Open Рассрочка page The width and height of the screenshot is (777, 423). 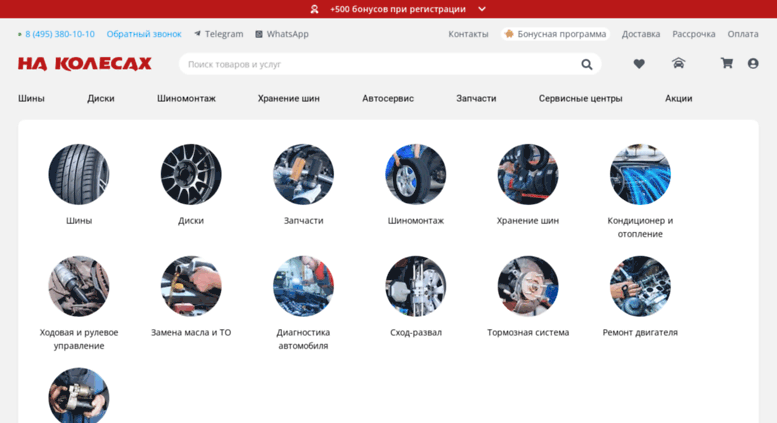click(x=694, y=34)
